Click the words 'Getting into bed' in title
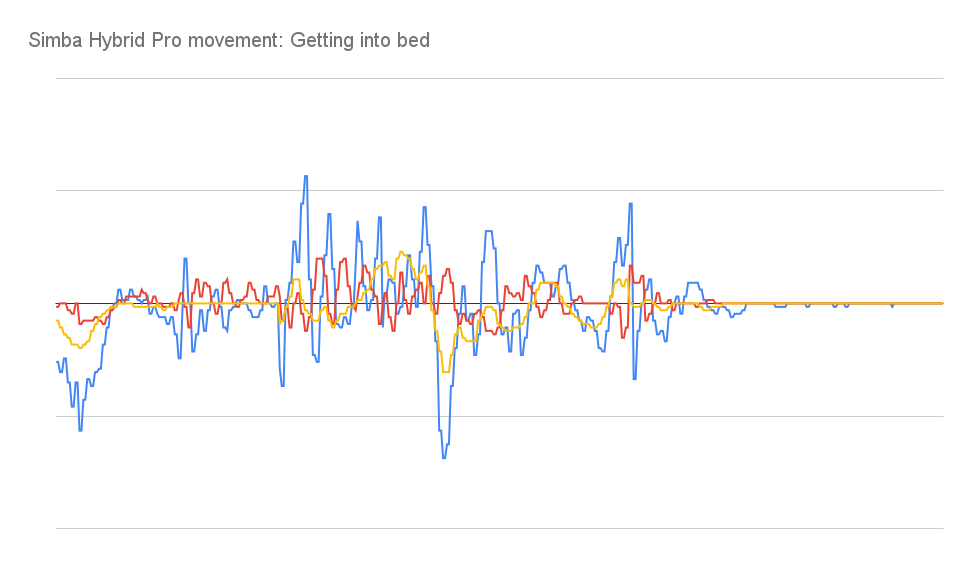The width and height of the screenshot is (972, 564). 360,40
